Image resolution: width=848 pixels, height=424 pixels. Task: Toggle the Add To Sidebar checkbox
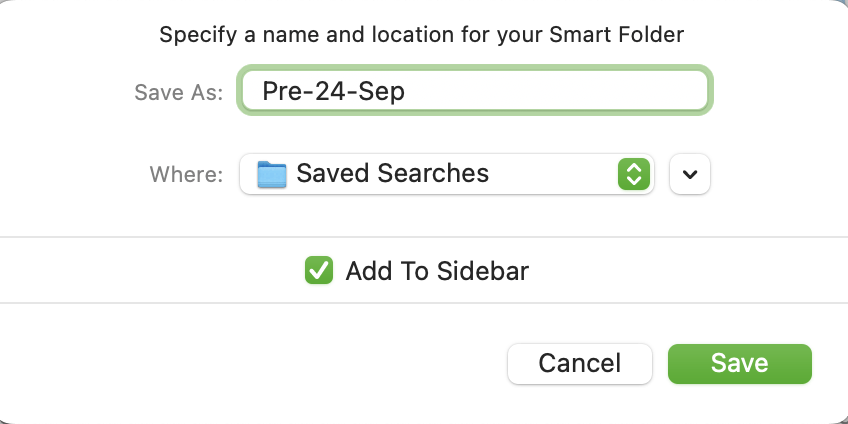319,270
